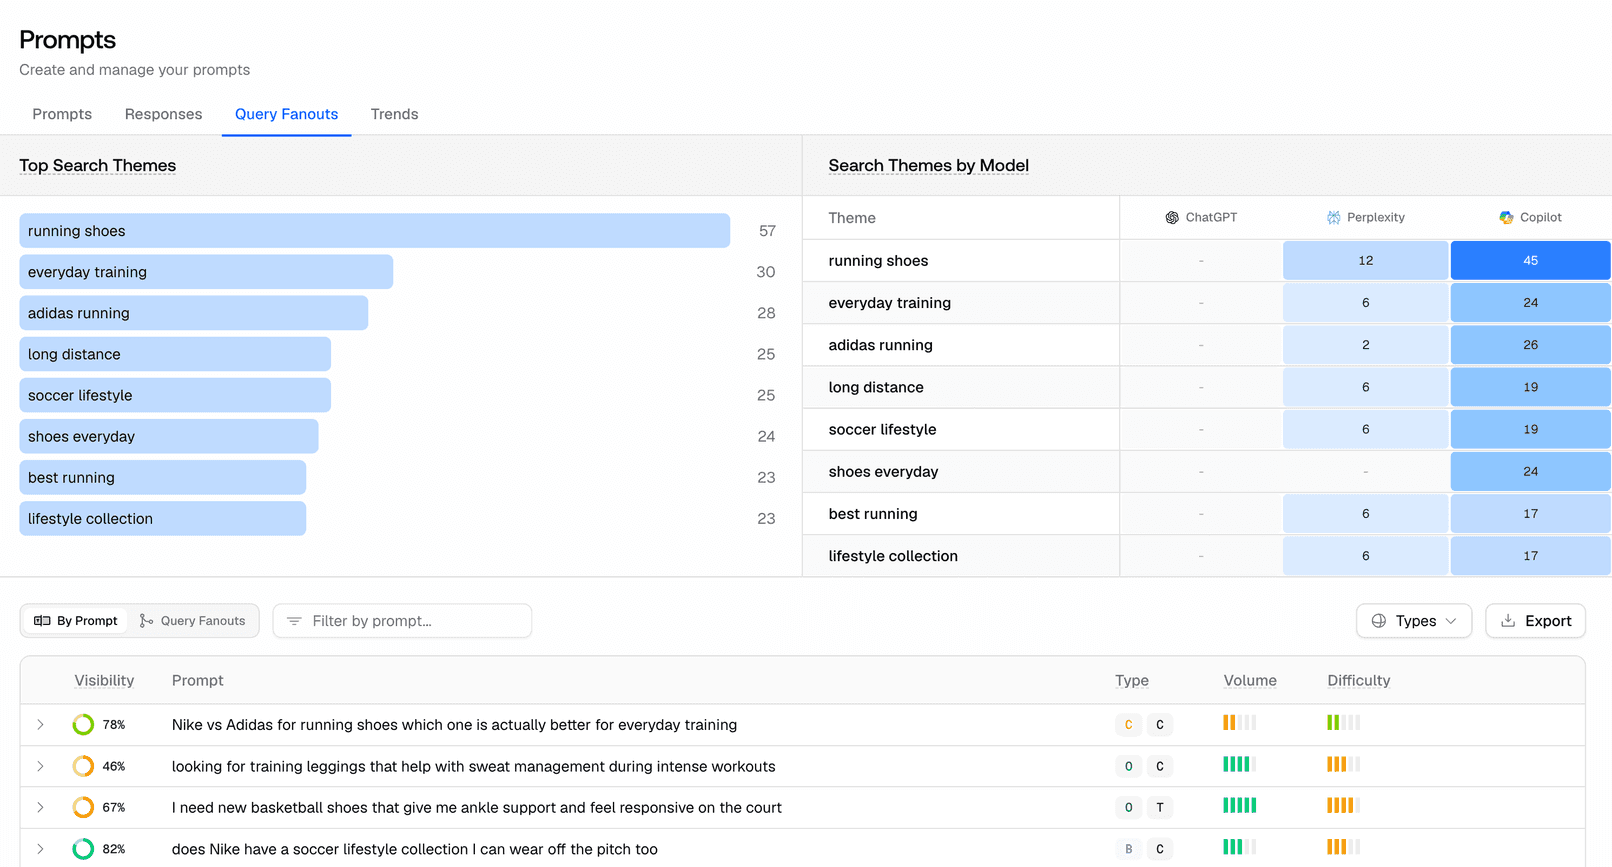1612x867 pixels.
Task: Click Perplexity cell 12 for running shoes
Action: [1365, 261]
